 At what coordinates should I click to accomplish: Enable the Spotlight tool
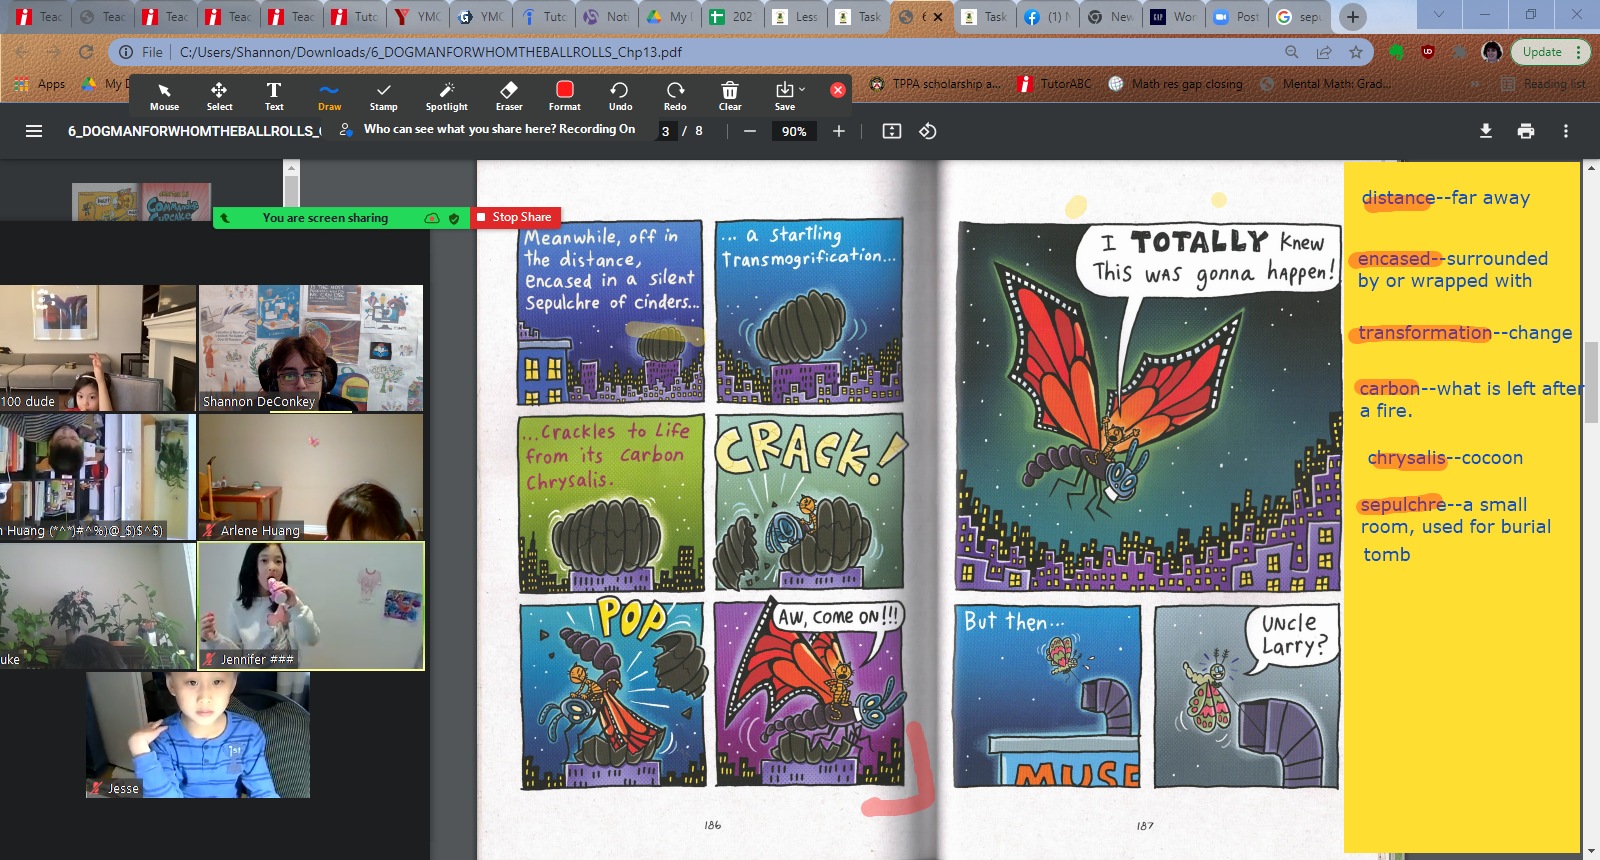pyautogui.click(x=446, y=96)
